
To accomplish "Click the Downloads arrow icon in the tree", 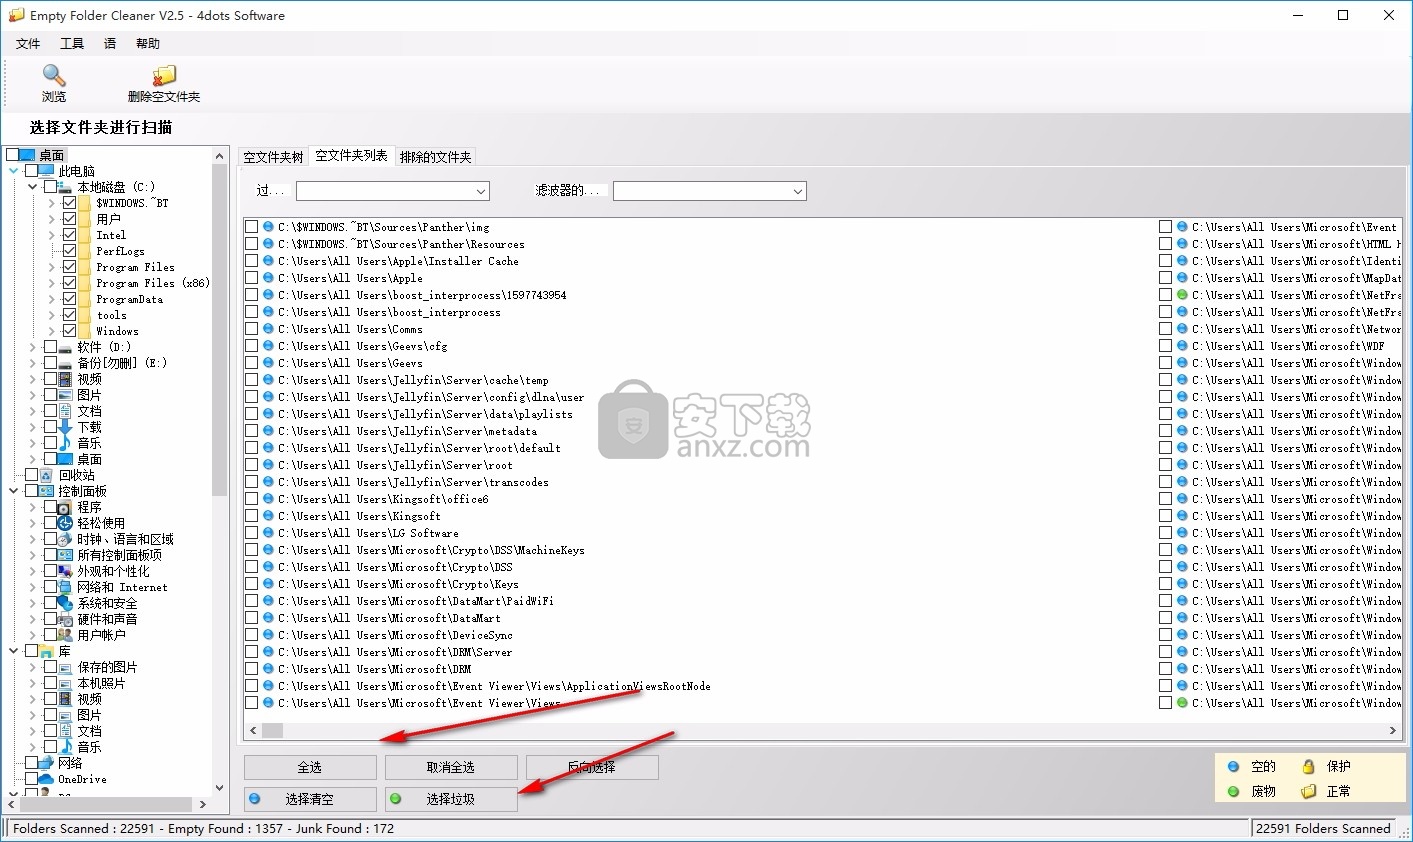I will point(66,427).
